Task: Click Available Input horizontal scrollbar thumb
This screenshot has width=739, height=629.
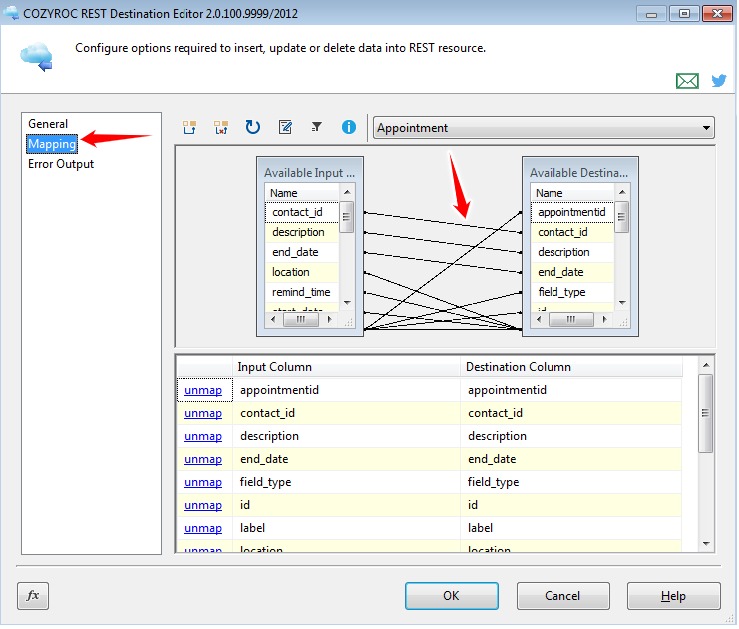Action: [301, 320]
